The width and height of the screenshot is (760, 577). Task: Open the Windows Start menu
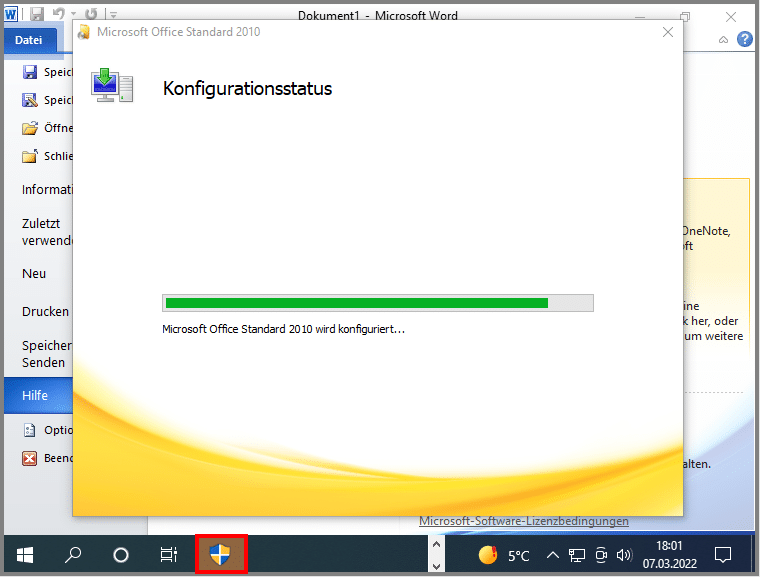[25, 555]
